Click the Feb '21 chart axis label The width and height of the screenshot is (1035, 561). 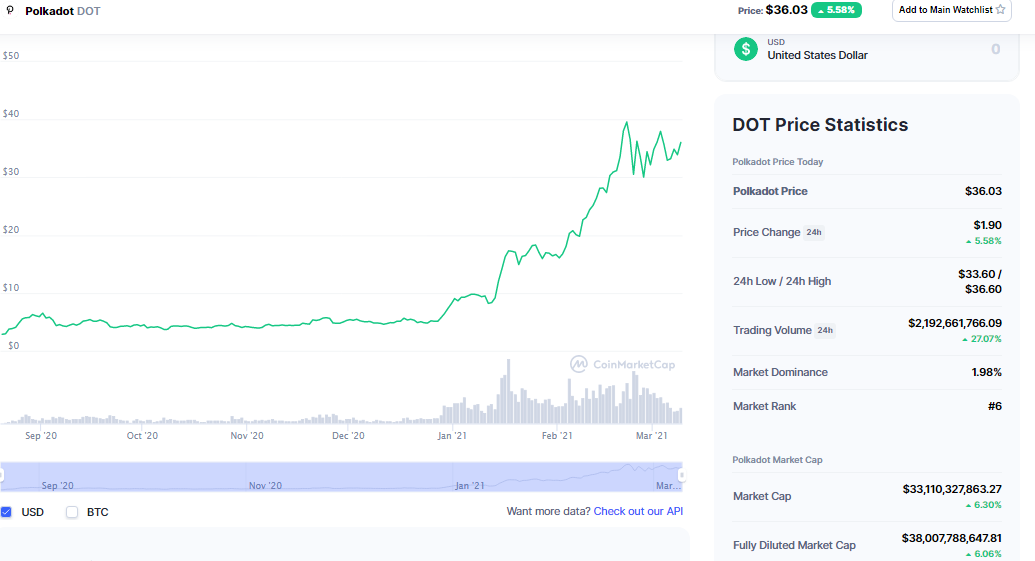click(557, 436)
